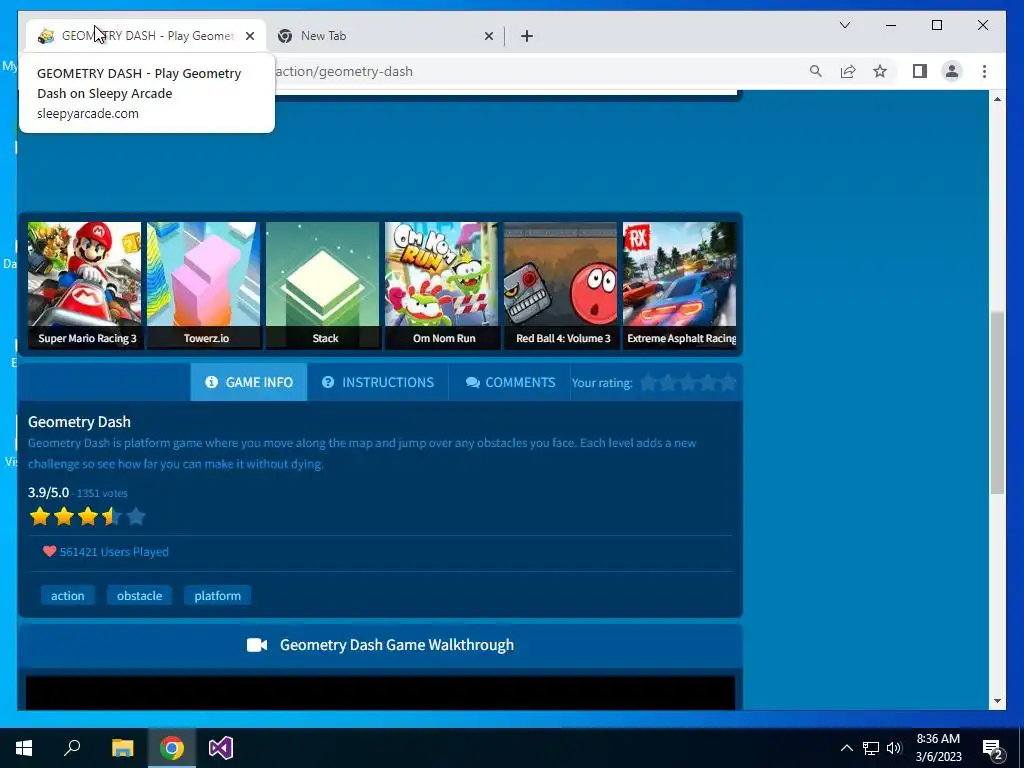Switch to the GEOMETRY DASH tab
Image resolution: width=1024 pixels, height=768 pixels.
coord(144,36)
